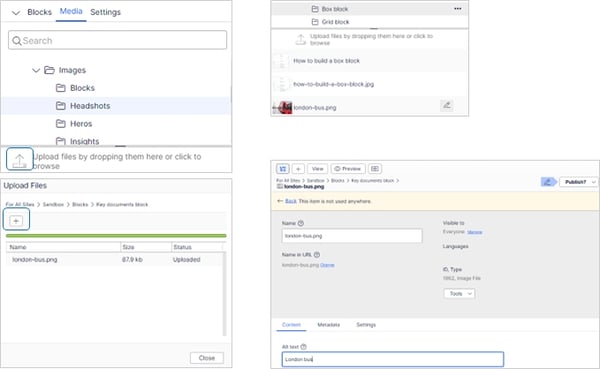600x369 pixels.
Task: Click the green upload progress bar
Action: coord(116,236)
